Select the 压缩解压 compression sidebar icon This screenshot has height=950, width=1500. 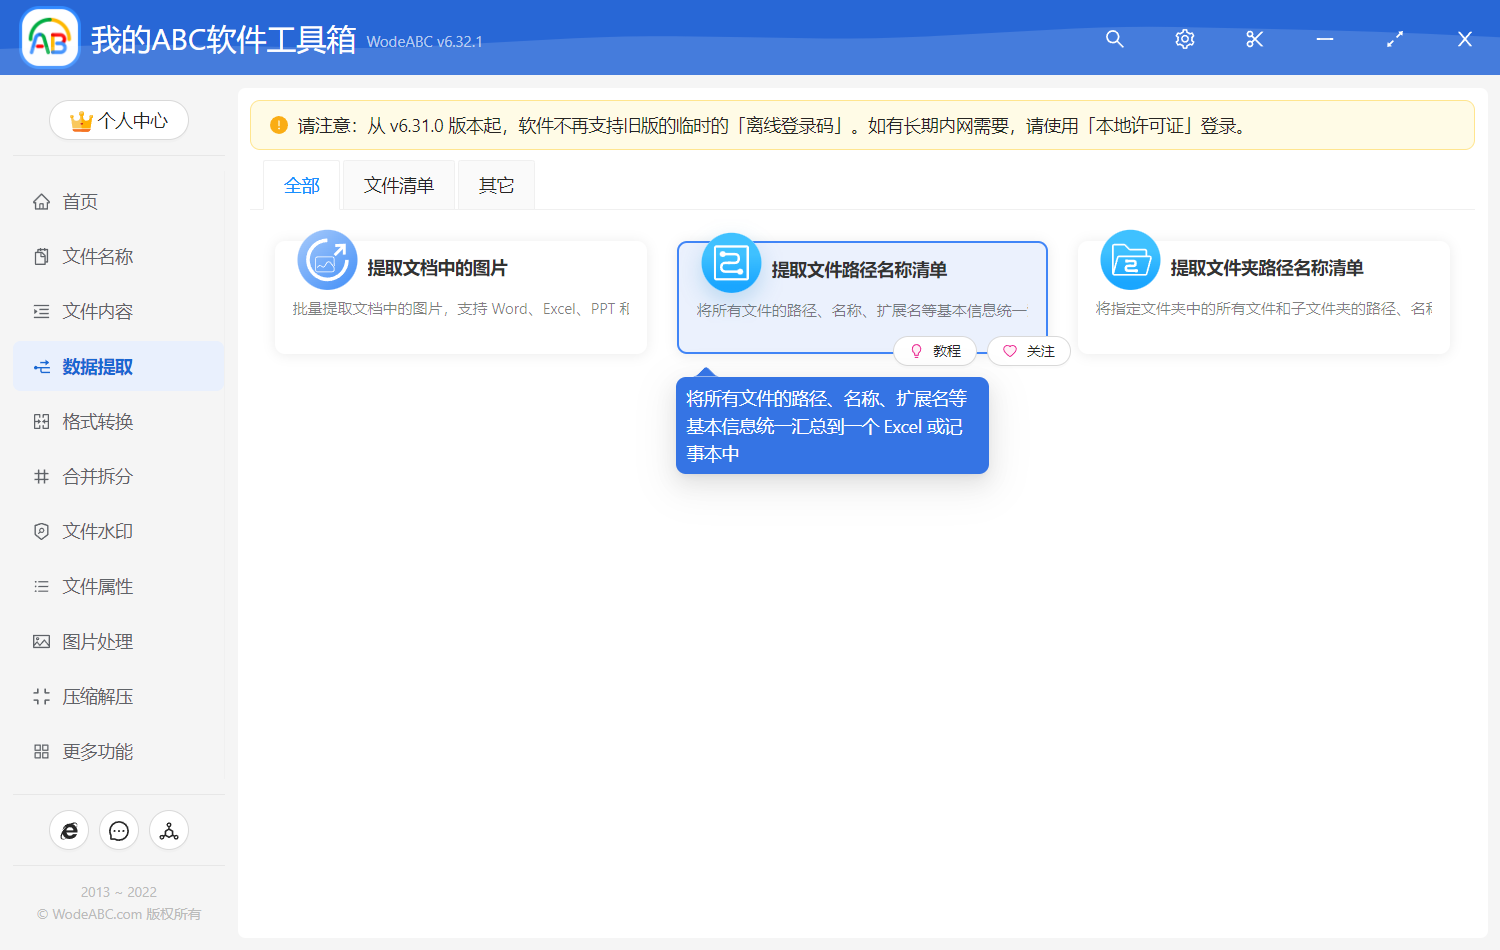point(40,696)
